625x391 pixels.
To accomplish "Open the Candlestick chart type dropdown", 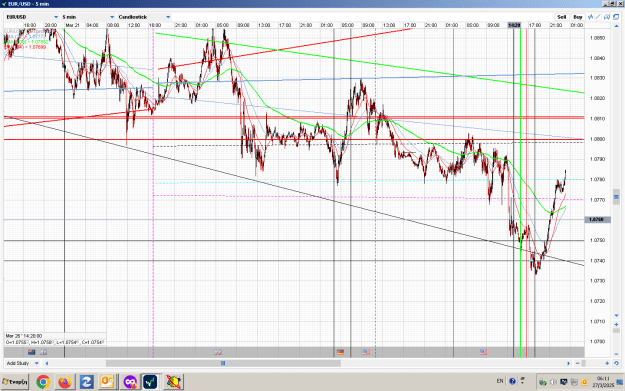I will point(144,17).
